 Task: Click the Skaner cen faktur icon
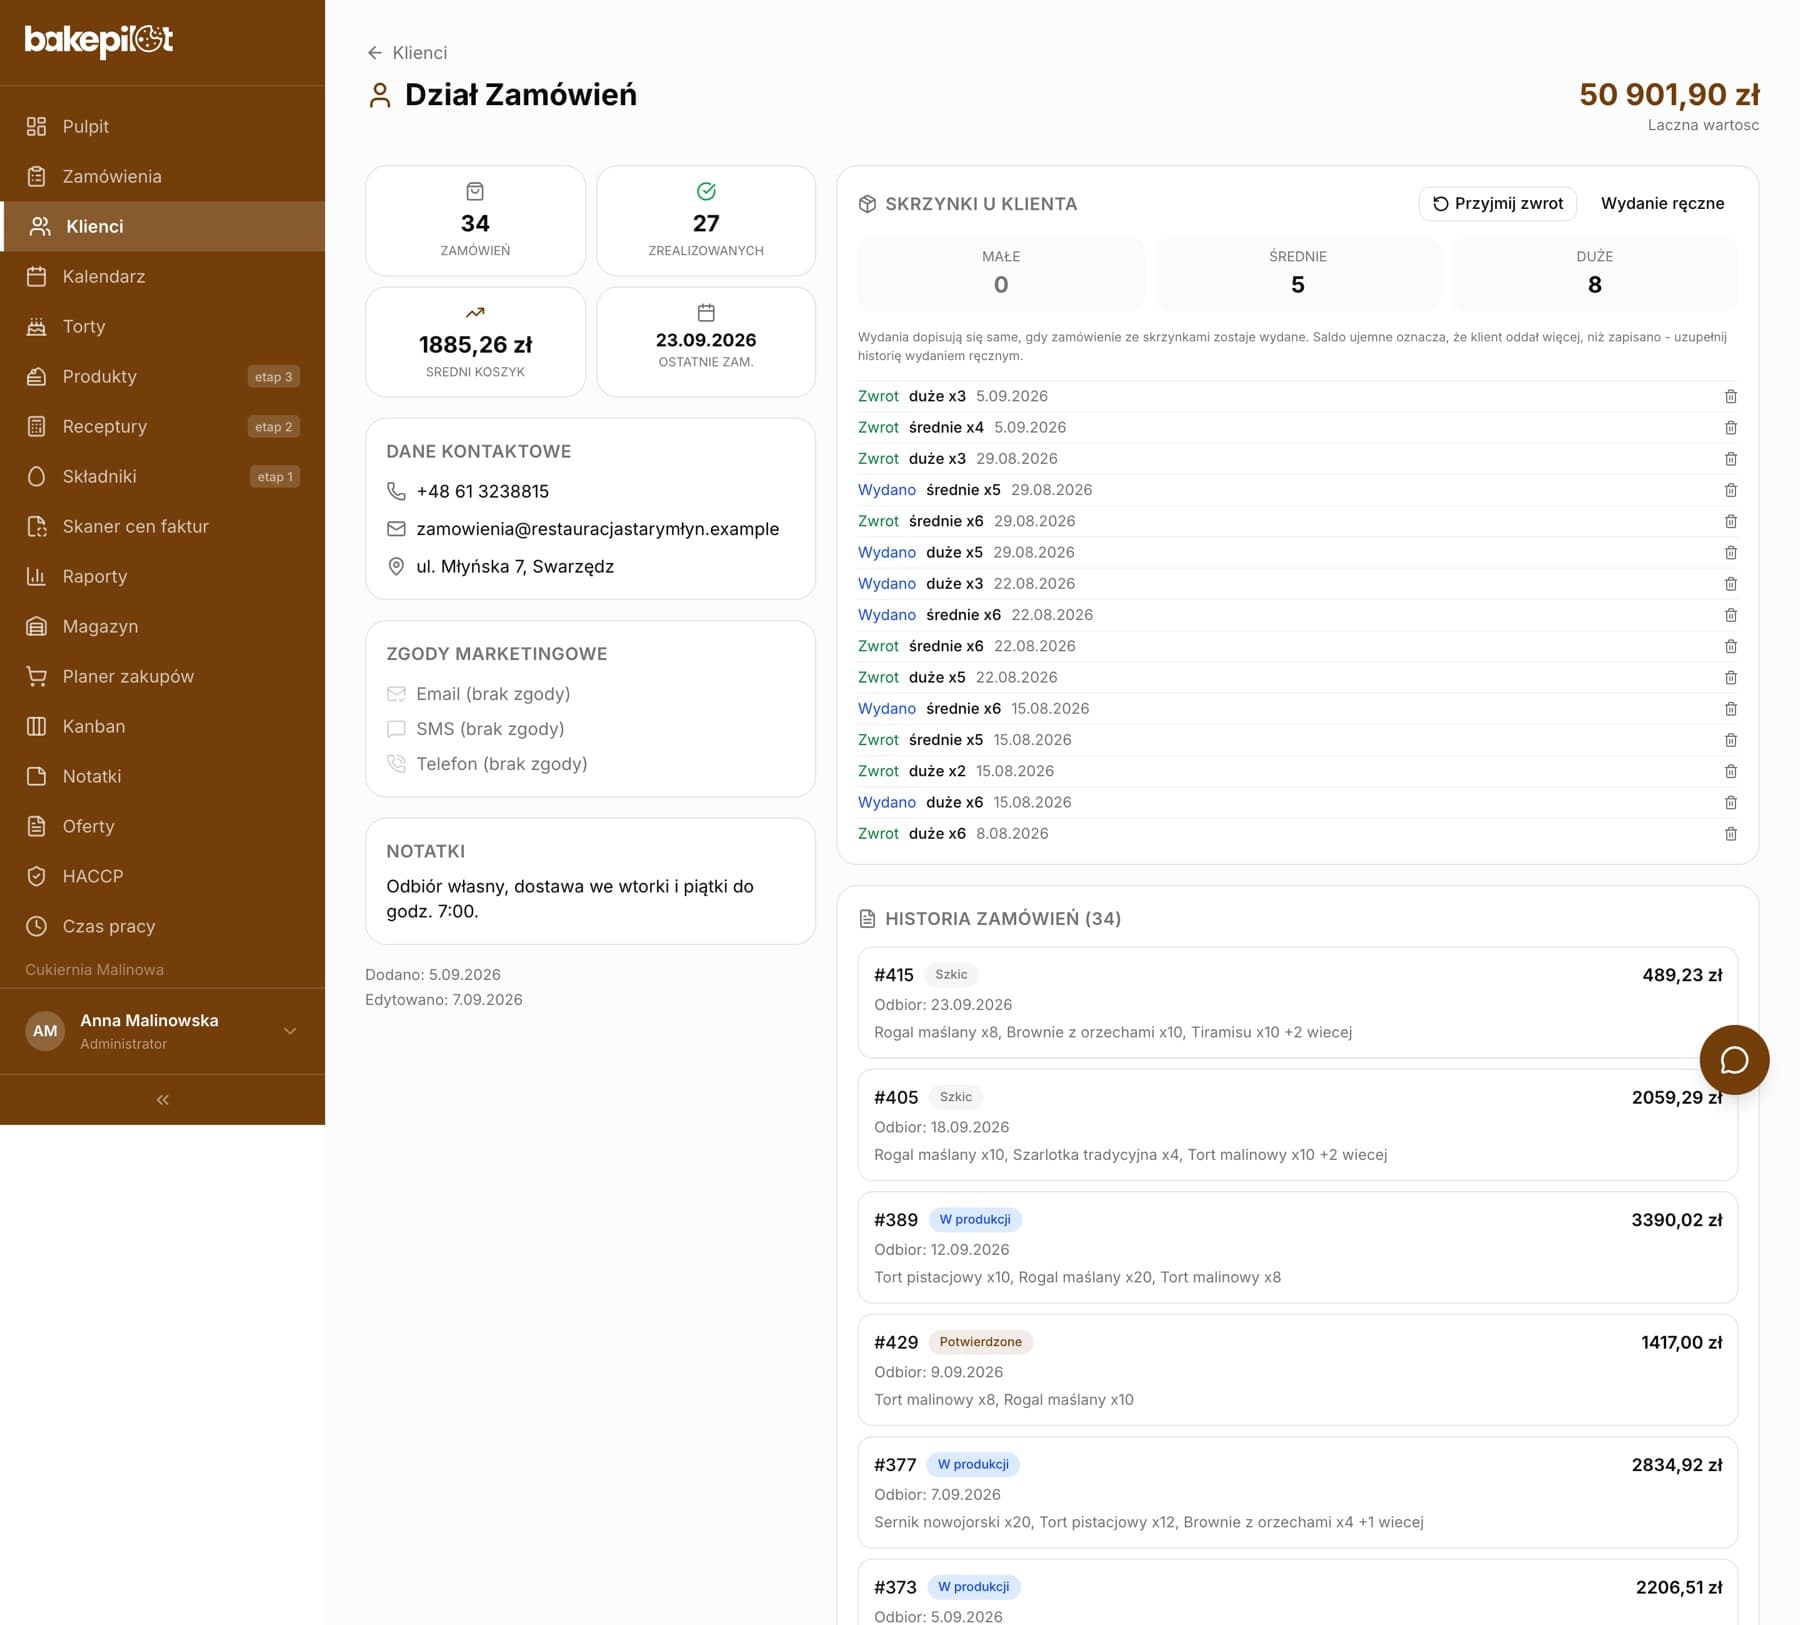[x=37, y=526]
